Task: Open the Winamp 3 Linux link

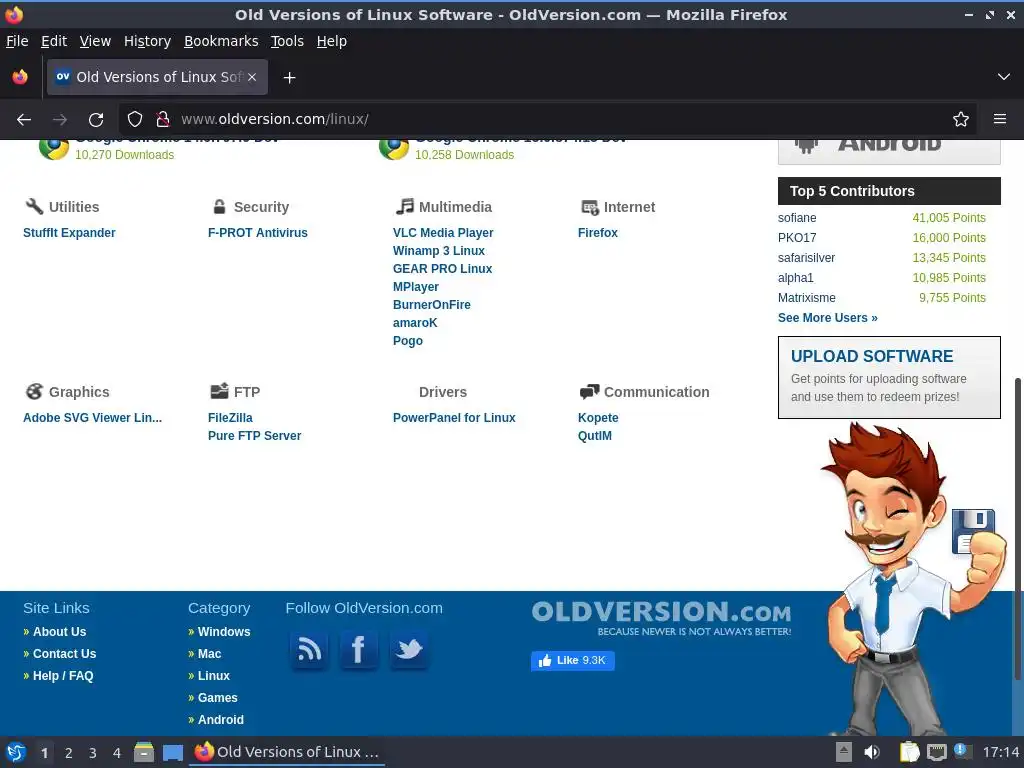Action: tap(439, 251)
